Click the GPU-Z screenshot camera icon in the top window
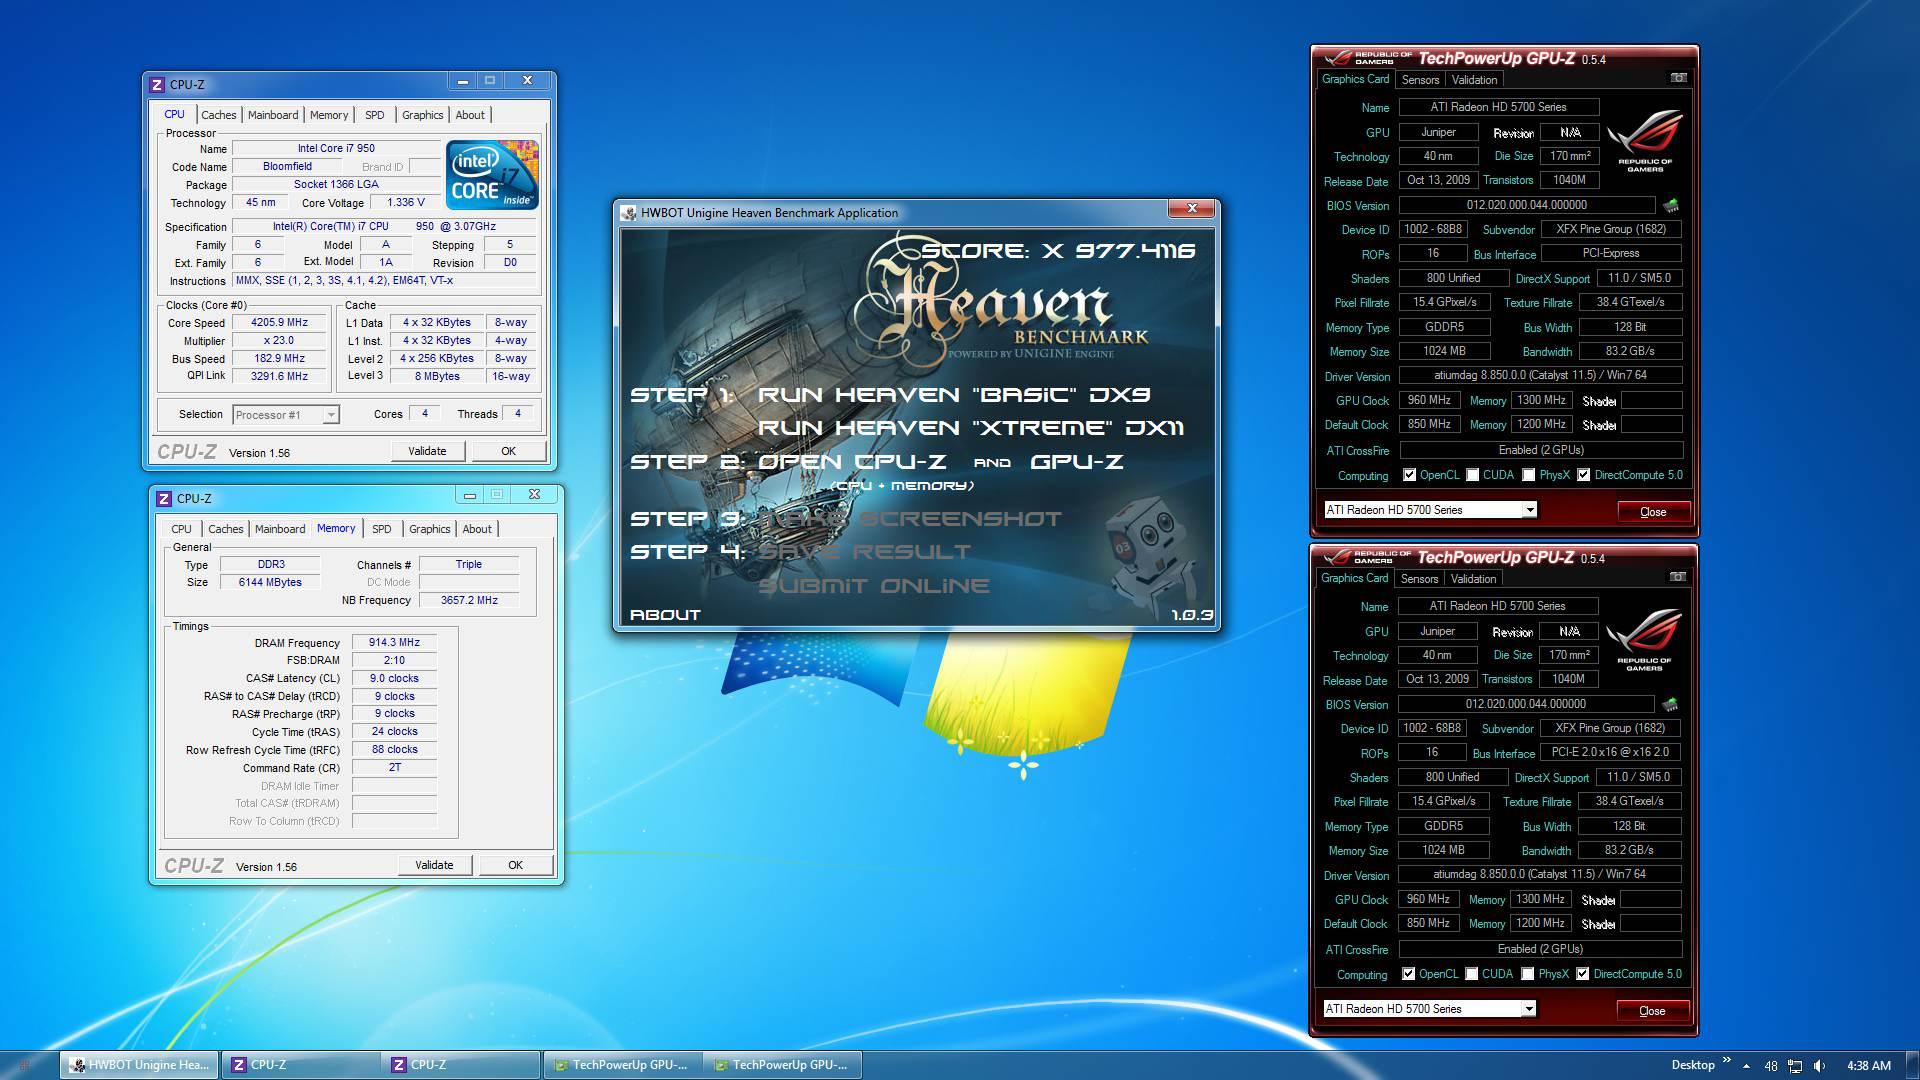Image resolution: width=1920 pixels, height=1080 pixels. (x=1679, y=78)
